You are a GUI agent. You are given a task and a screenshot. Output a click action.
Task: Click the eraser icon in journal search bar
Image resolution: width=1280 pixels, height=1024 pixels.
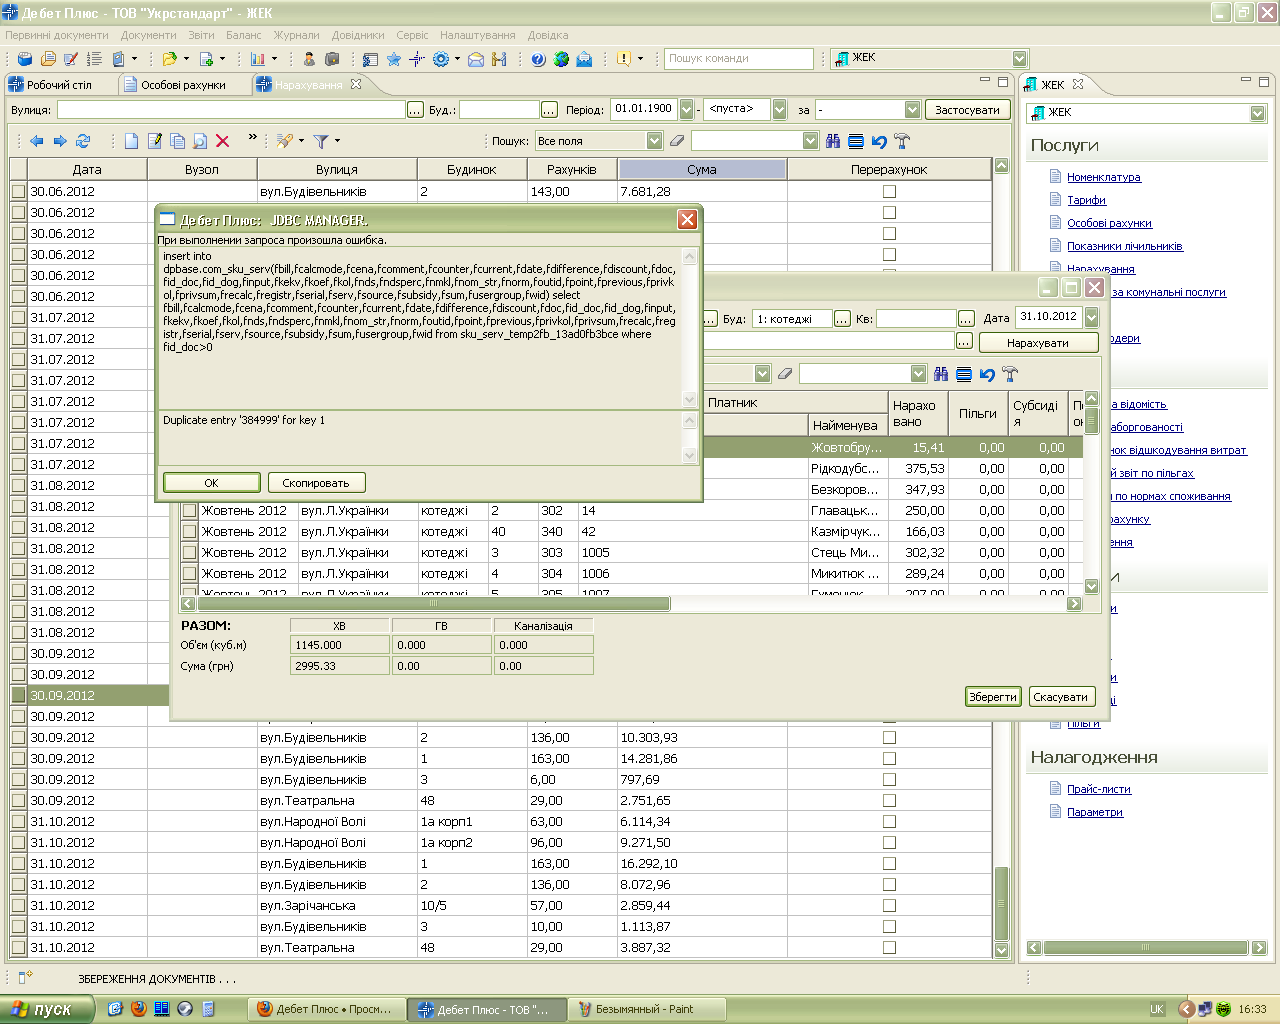[677, 141]
